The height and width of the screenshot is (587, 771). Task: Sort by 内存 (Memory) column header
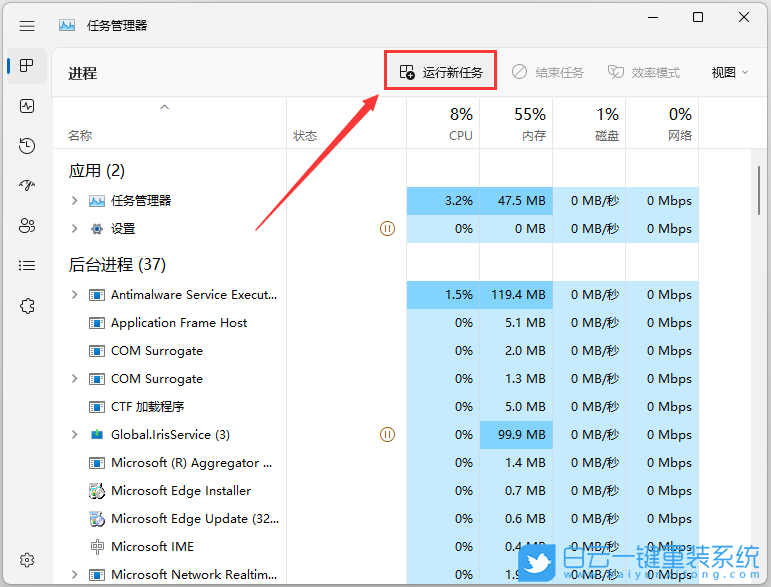pos(516,123)
